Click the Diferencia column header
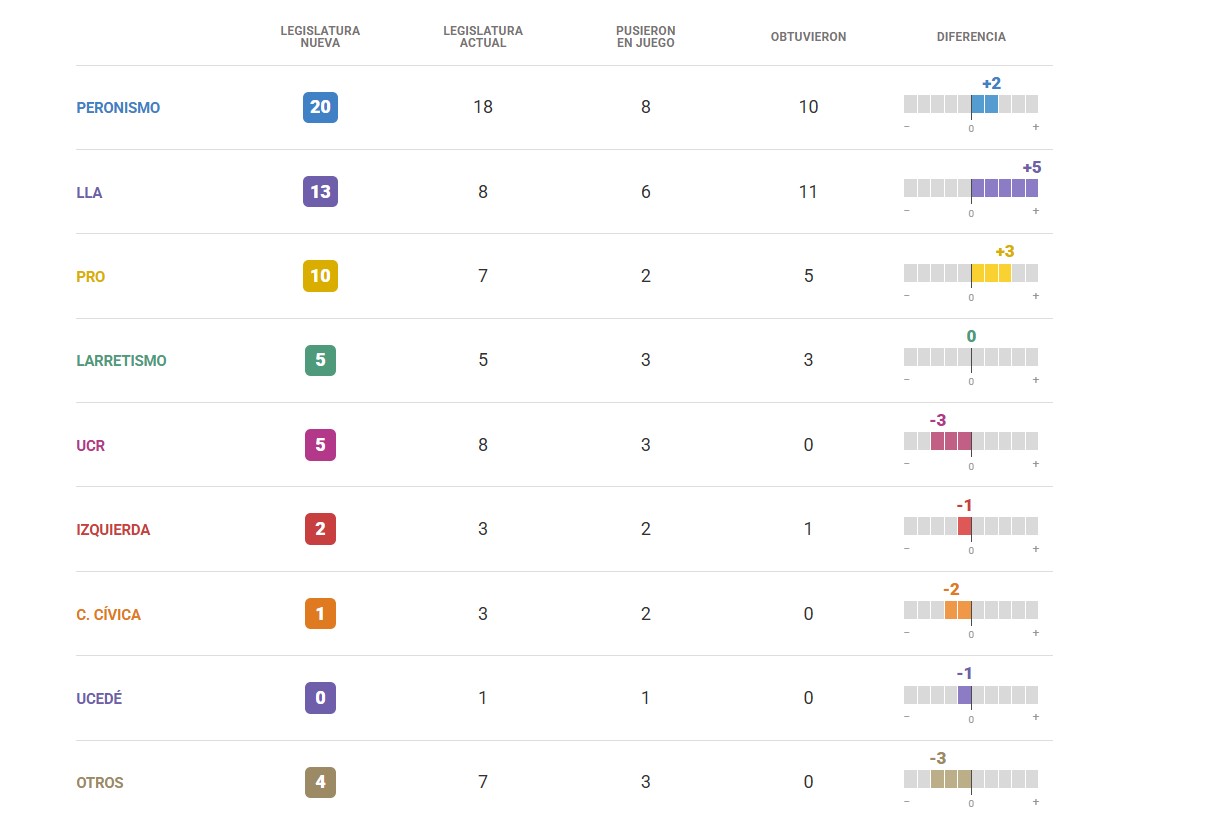 971,37
